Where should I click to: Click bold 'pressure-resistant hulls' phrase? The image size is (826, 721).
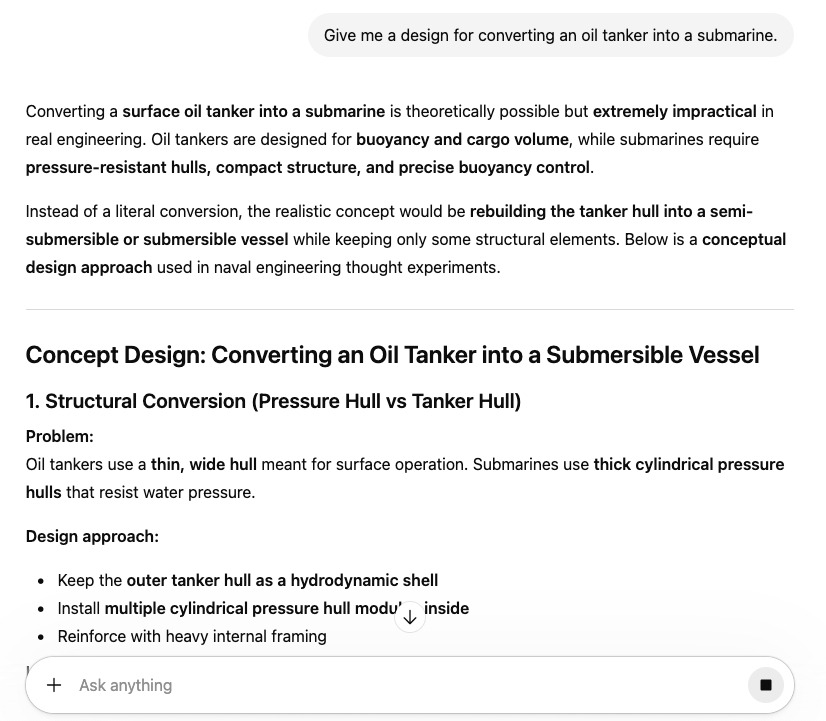[x=118, y=167]
